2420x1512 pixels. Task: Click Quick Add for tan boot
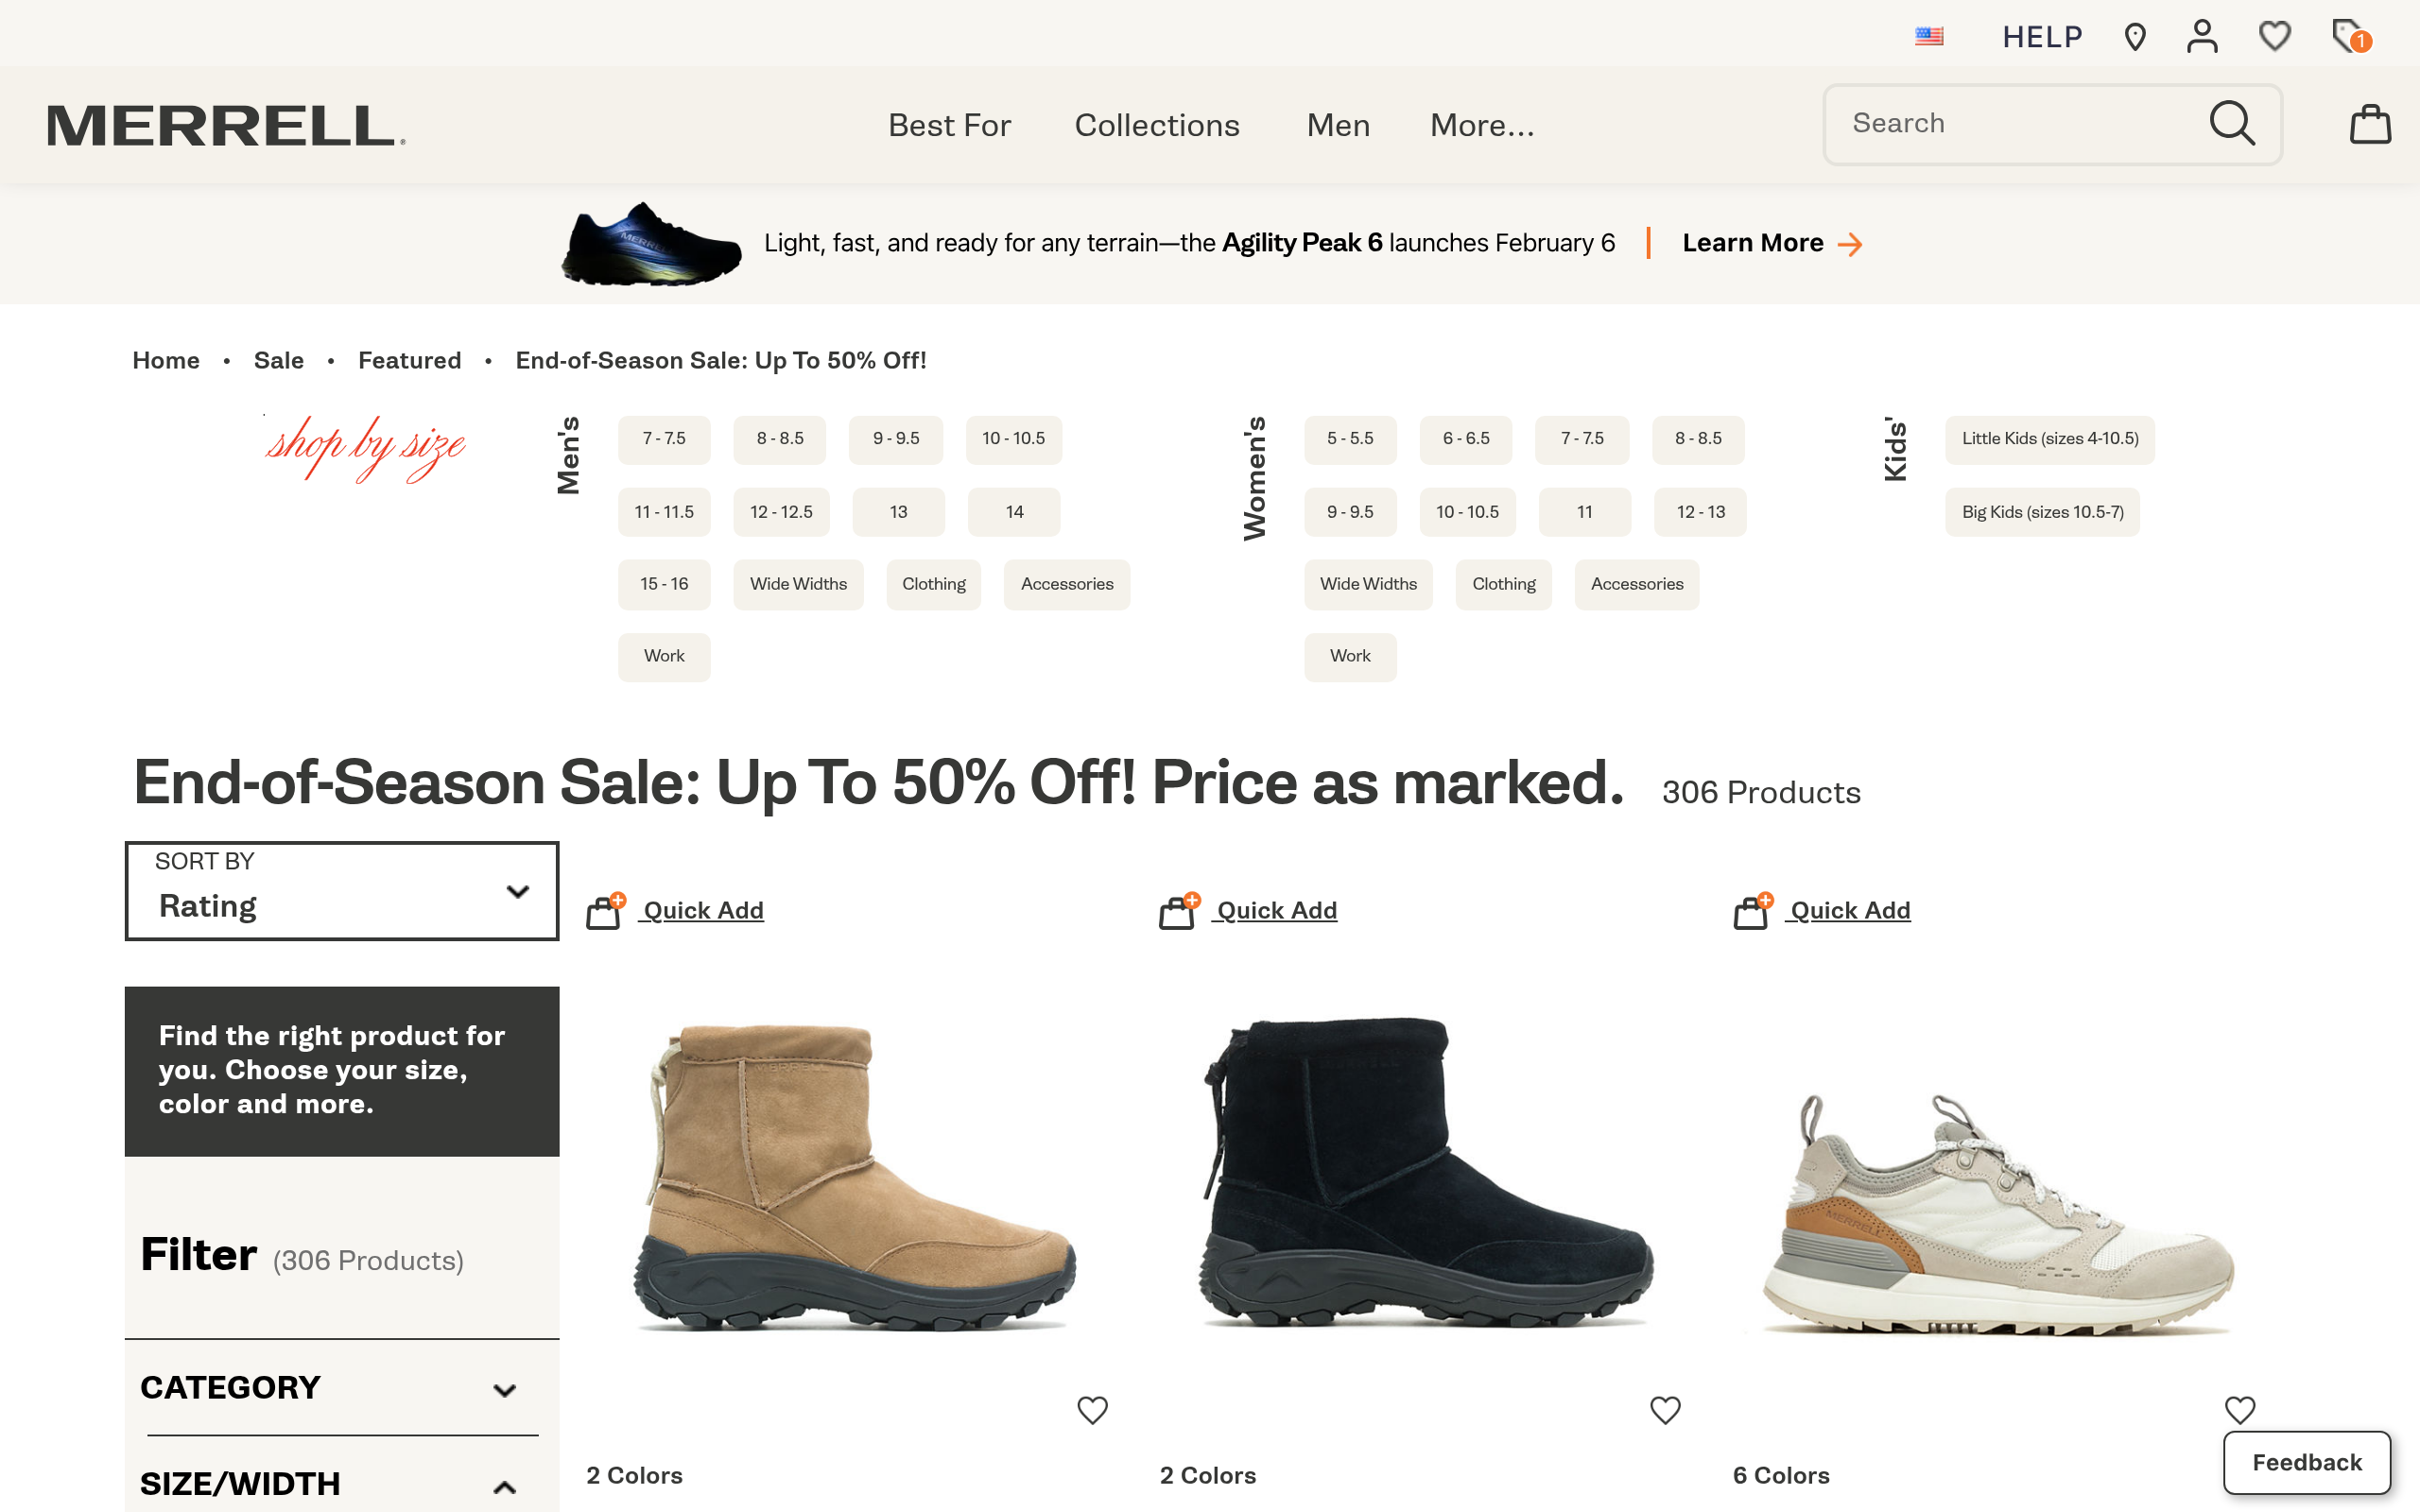[702, 910]
